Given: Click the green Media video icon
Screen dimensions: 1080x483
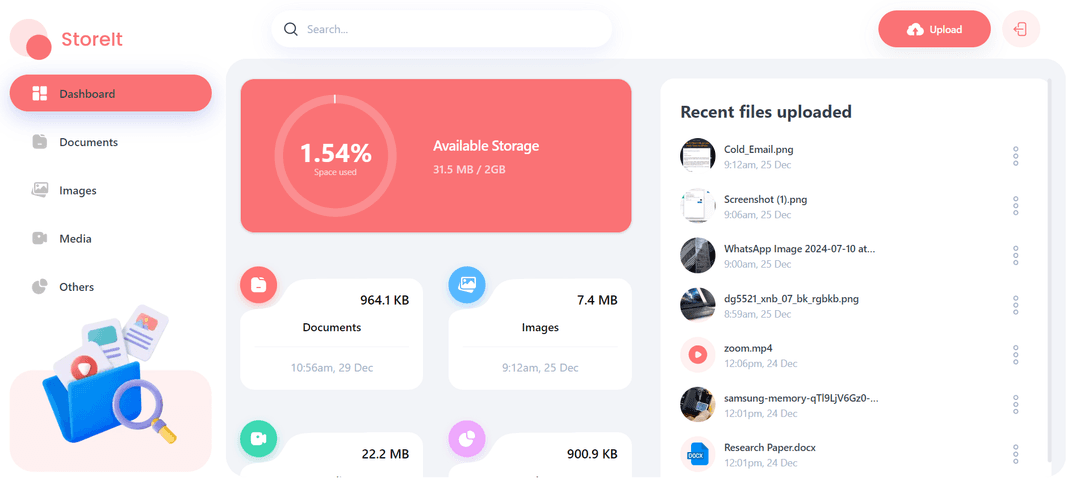Looking at the screenshot, I should (259, 438).
